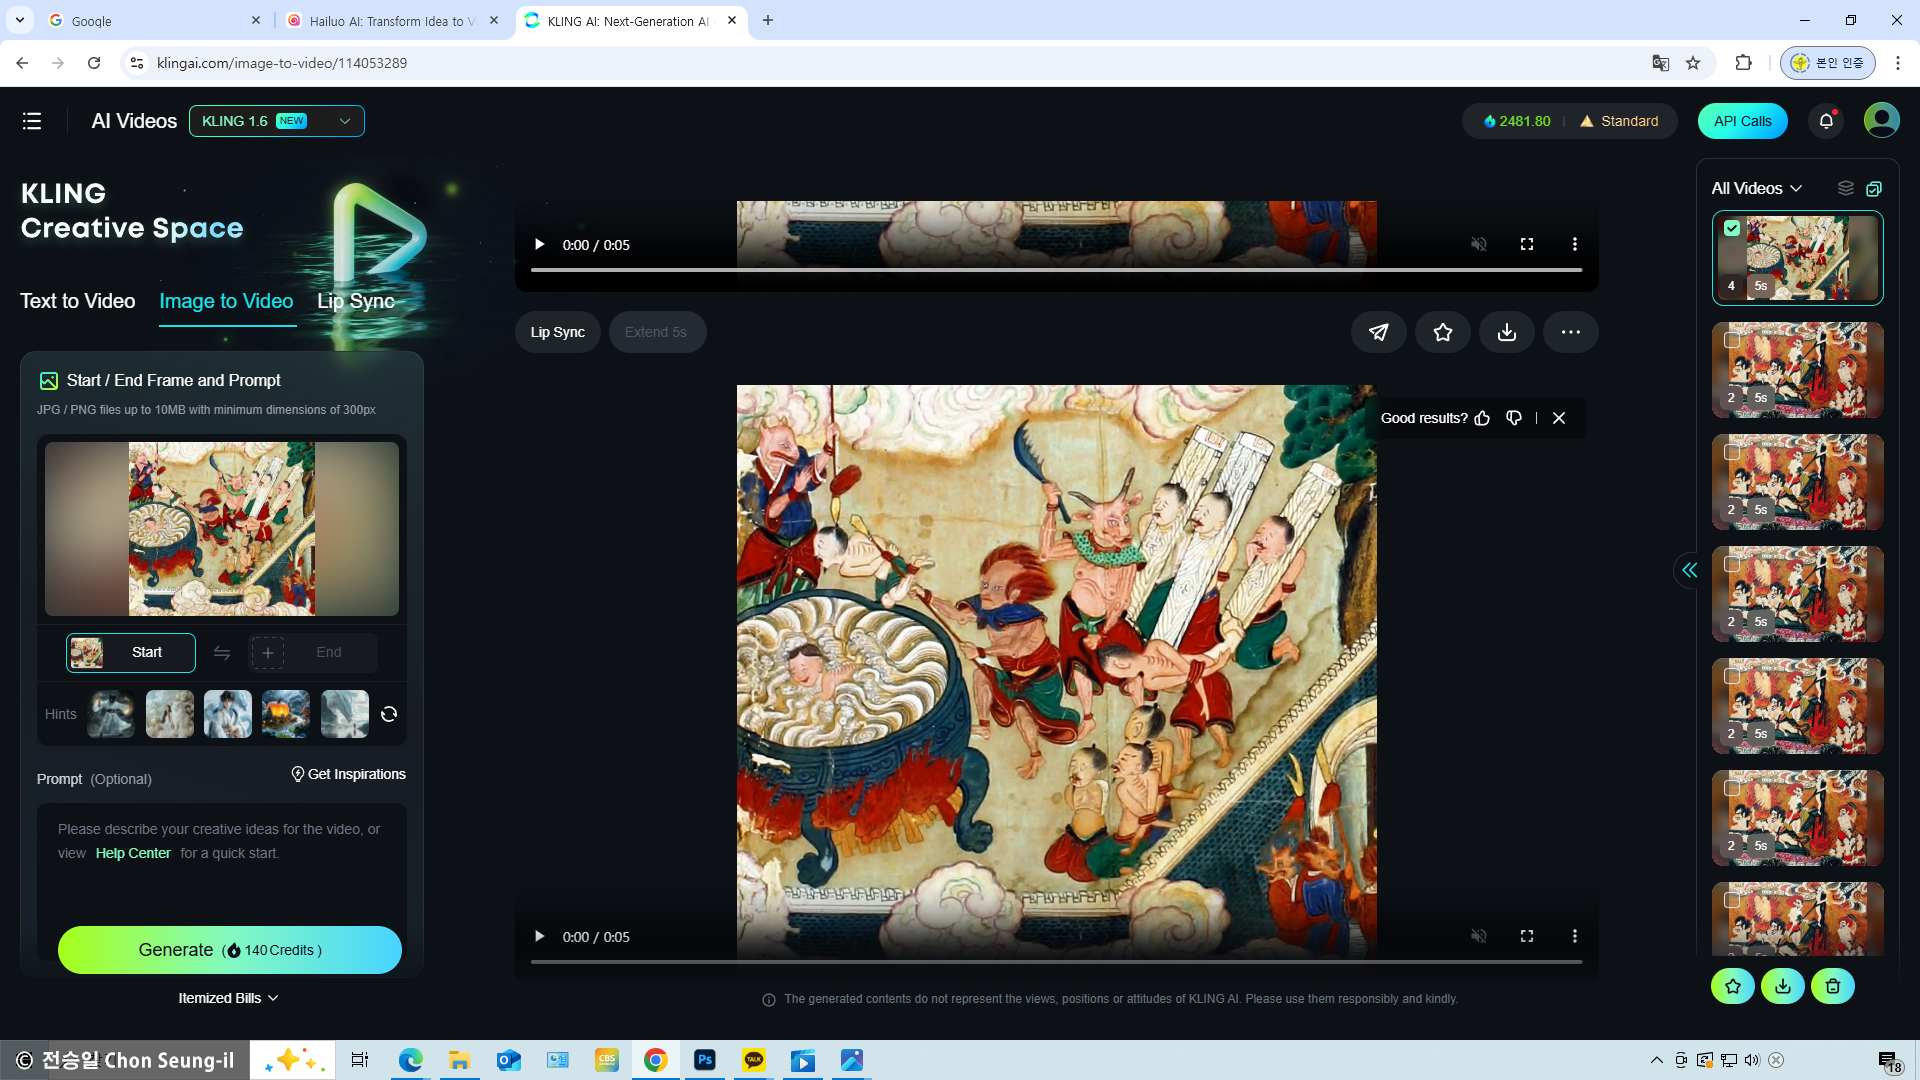1920x1080 pixels.
Task: Swap start and end frames
Action: click(222, 653)
